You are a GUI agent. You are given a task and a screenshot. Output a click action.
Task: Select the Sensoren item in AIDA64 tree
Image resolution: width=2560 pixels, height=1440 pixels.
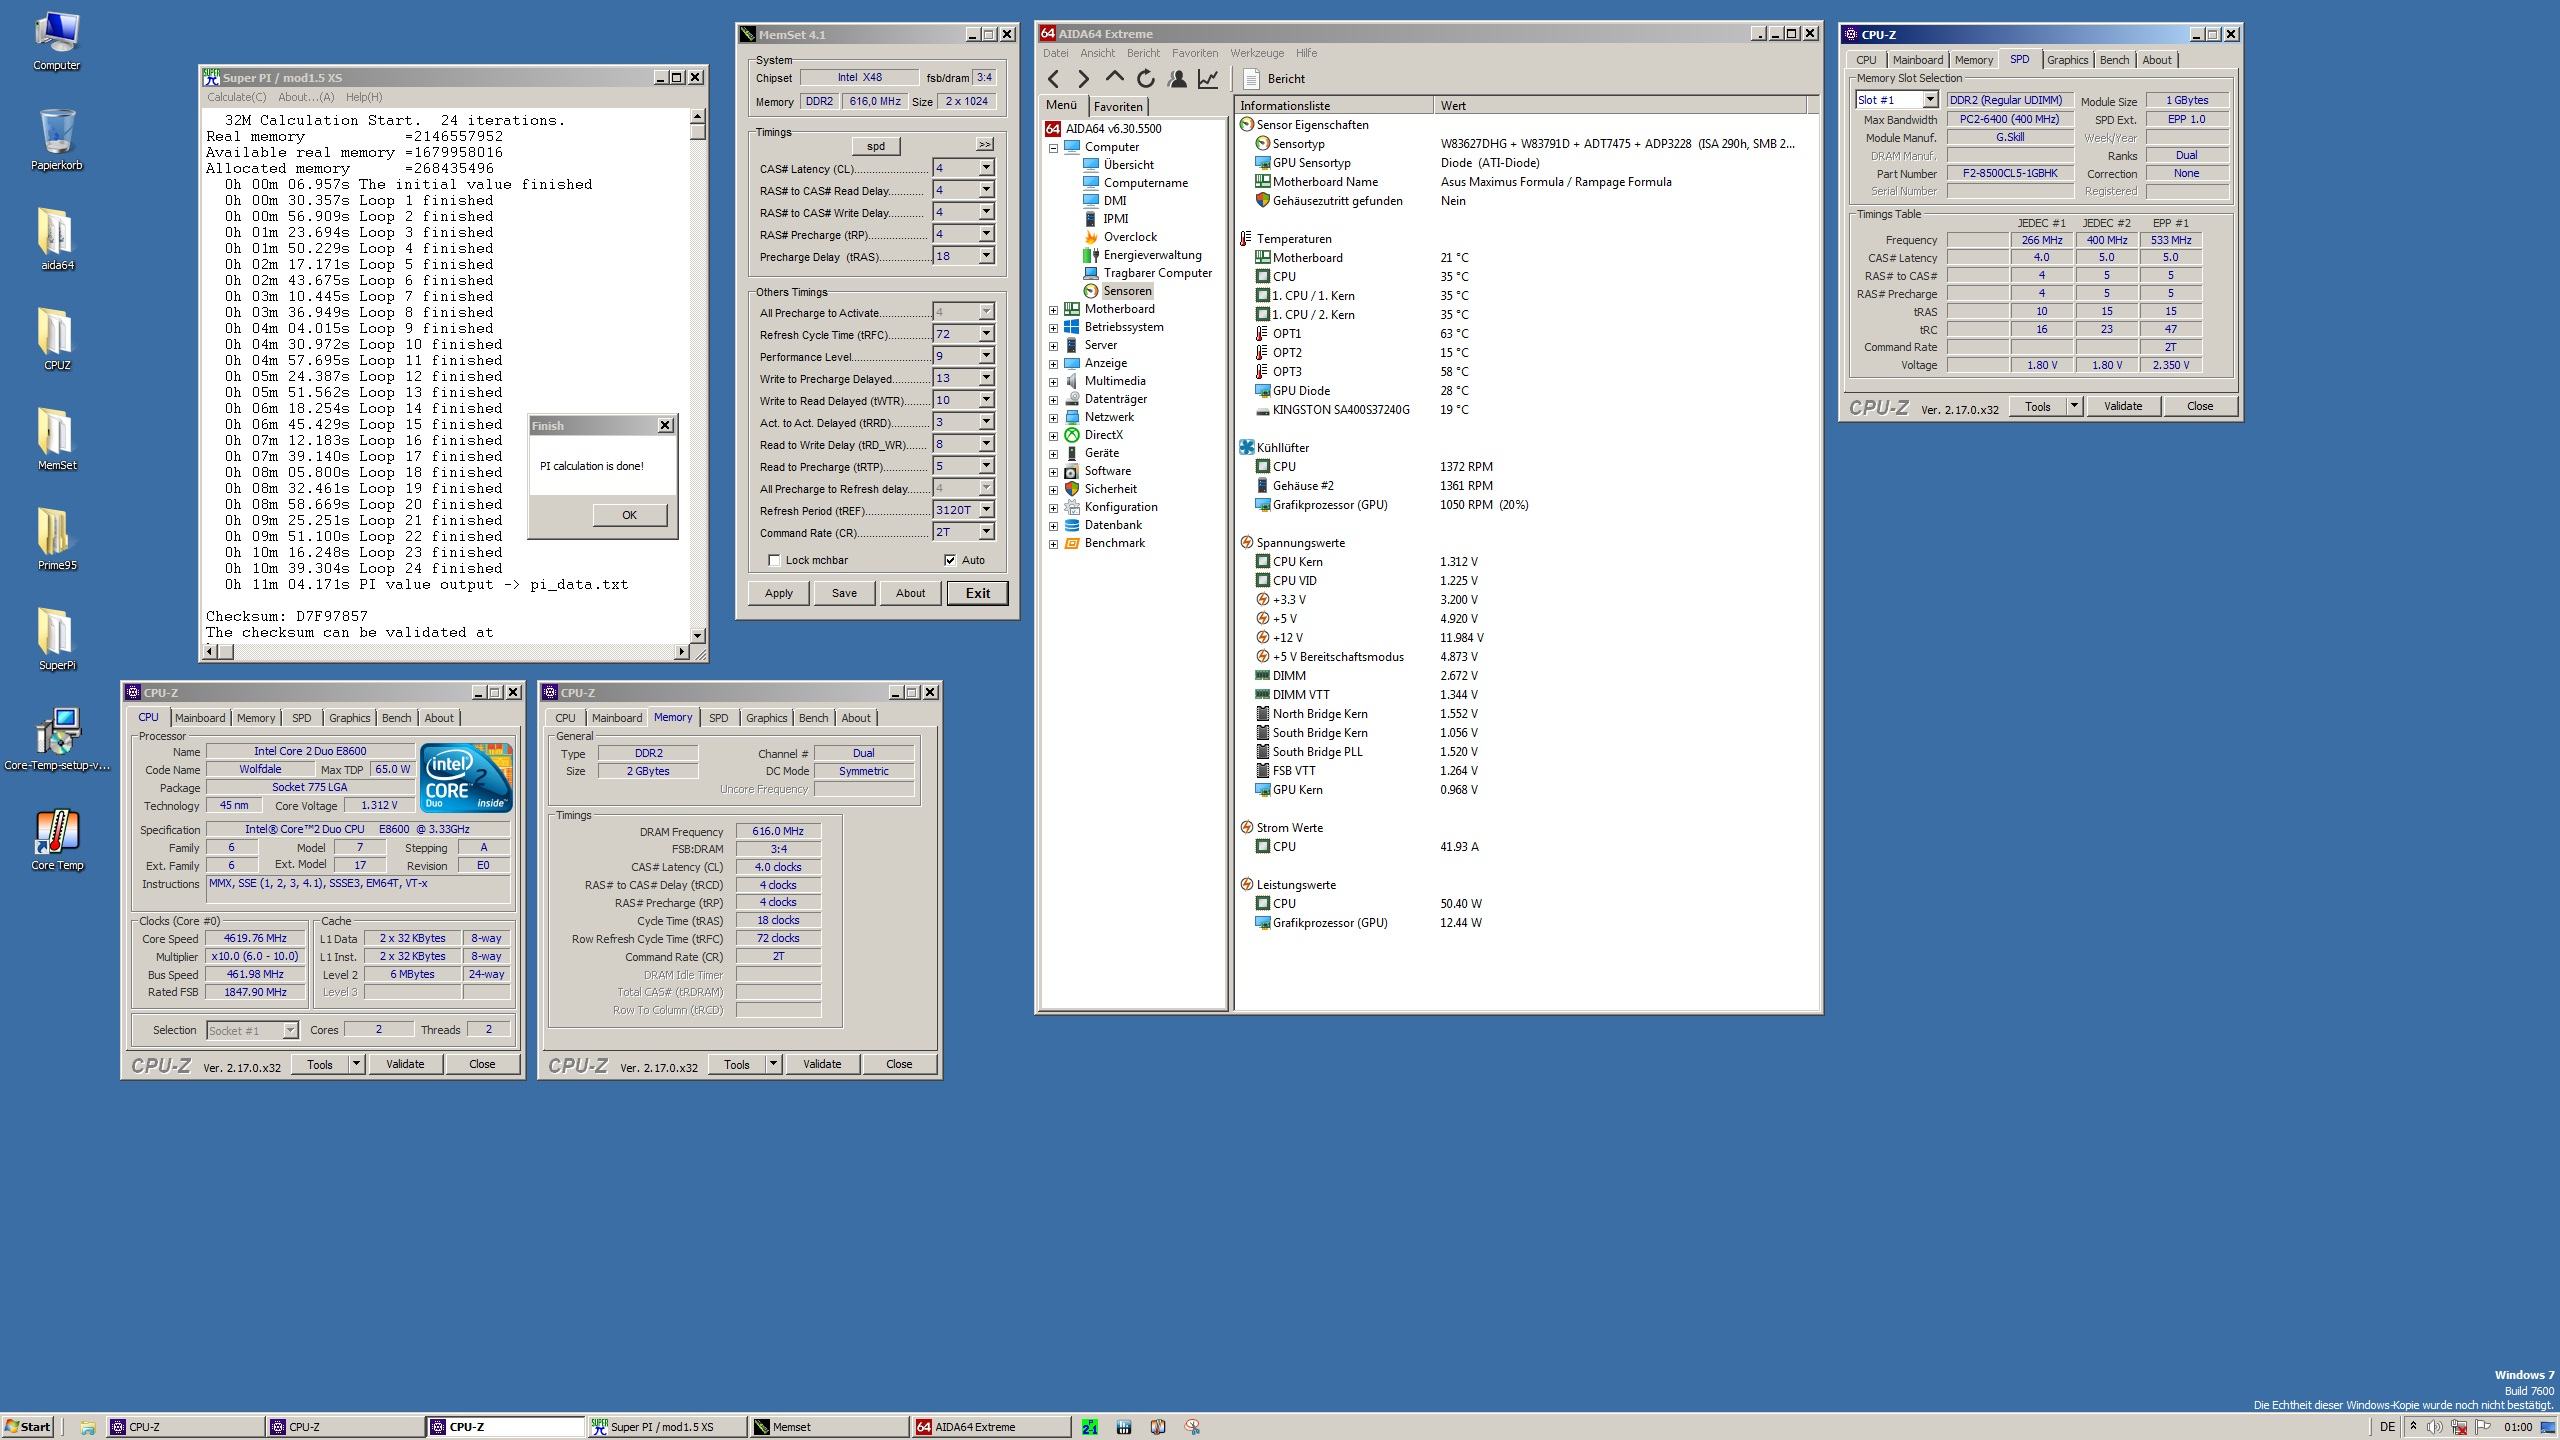coord(1128,290)
